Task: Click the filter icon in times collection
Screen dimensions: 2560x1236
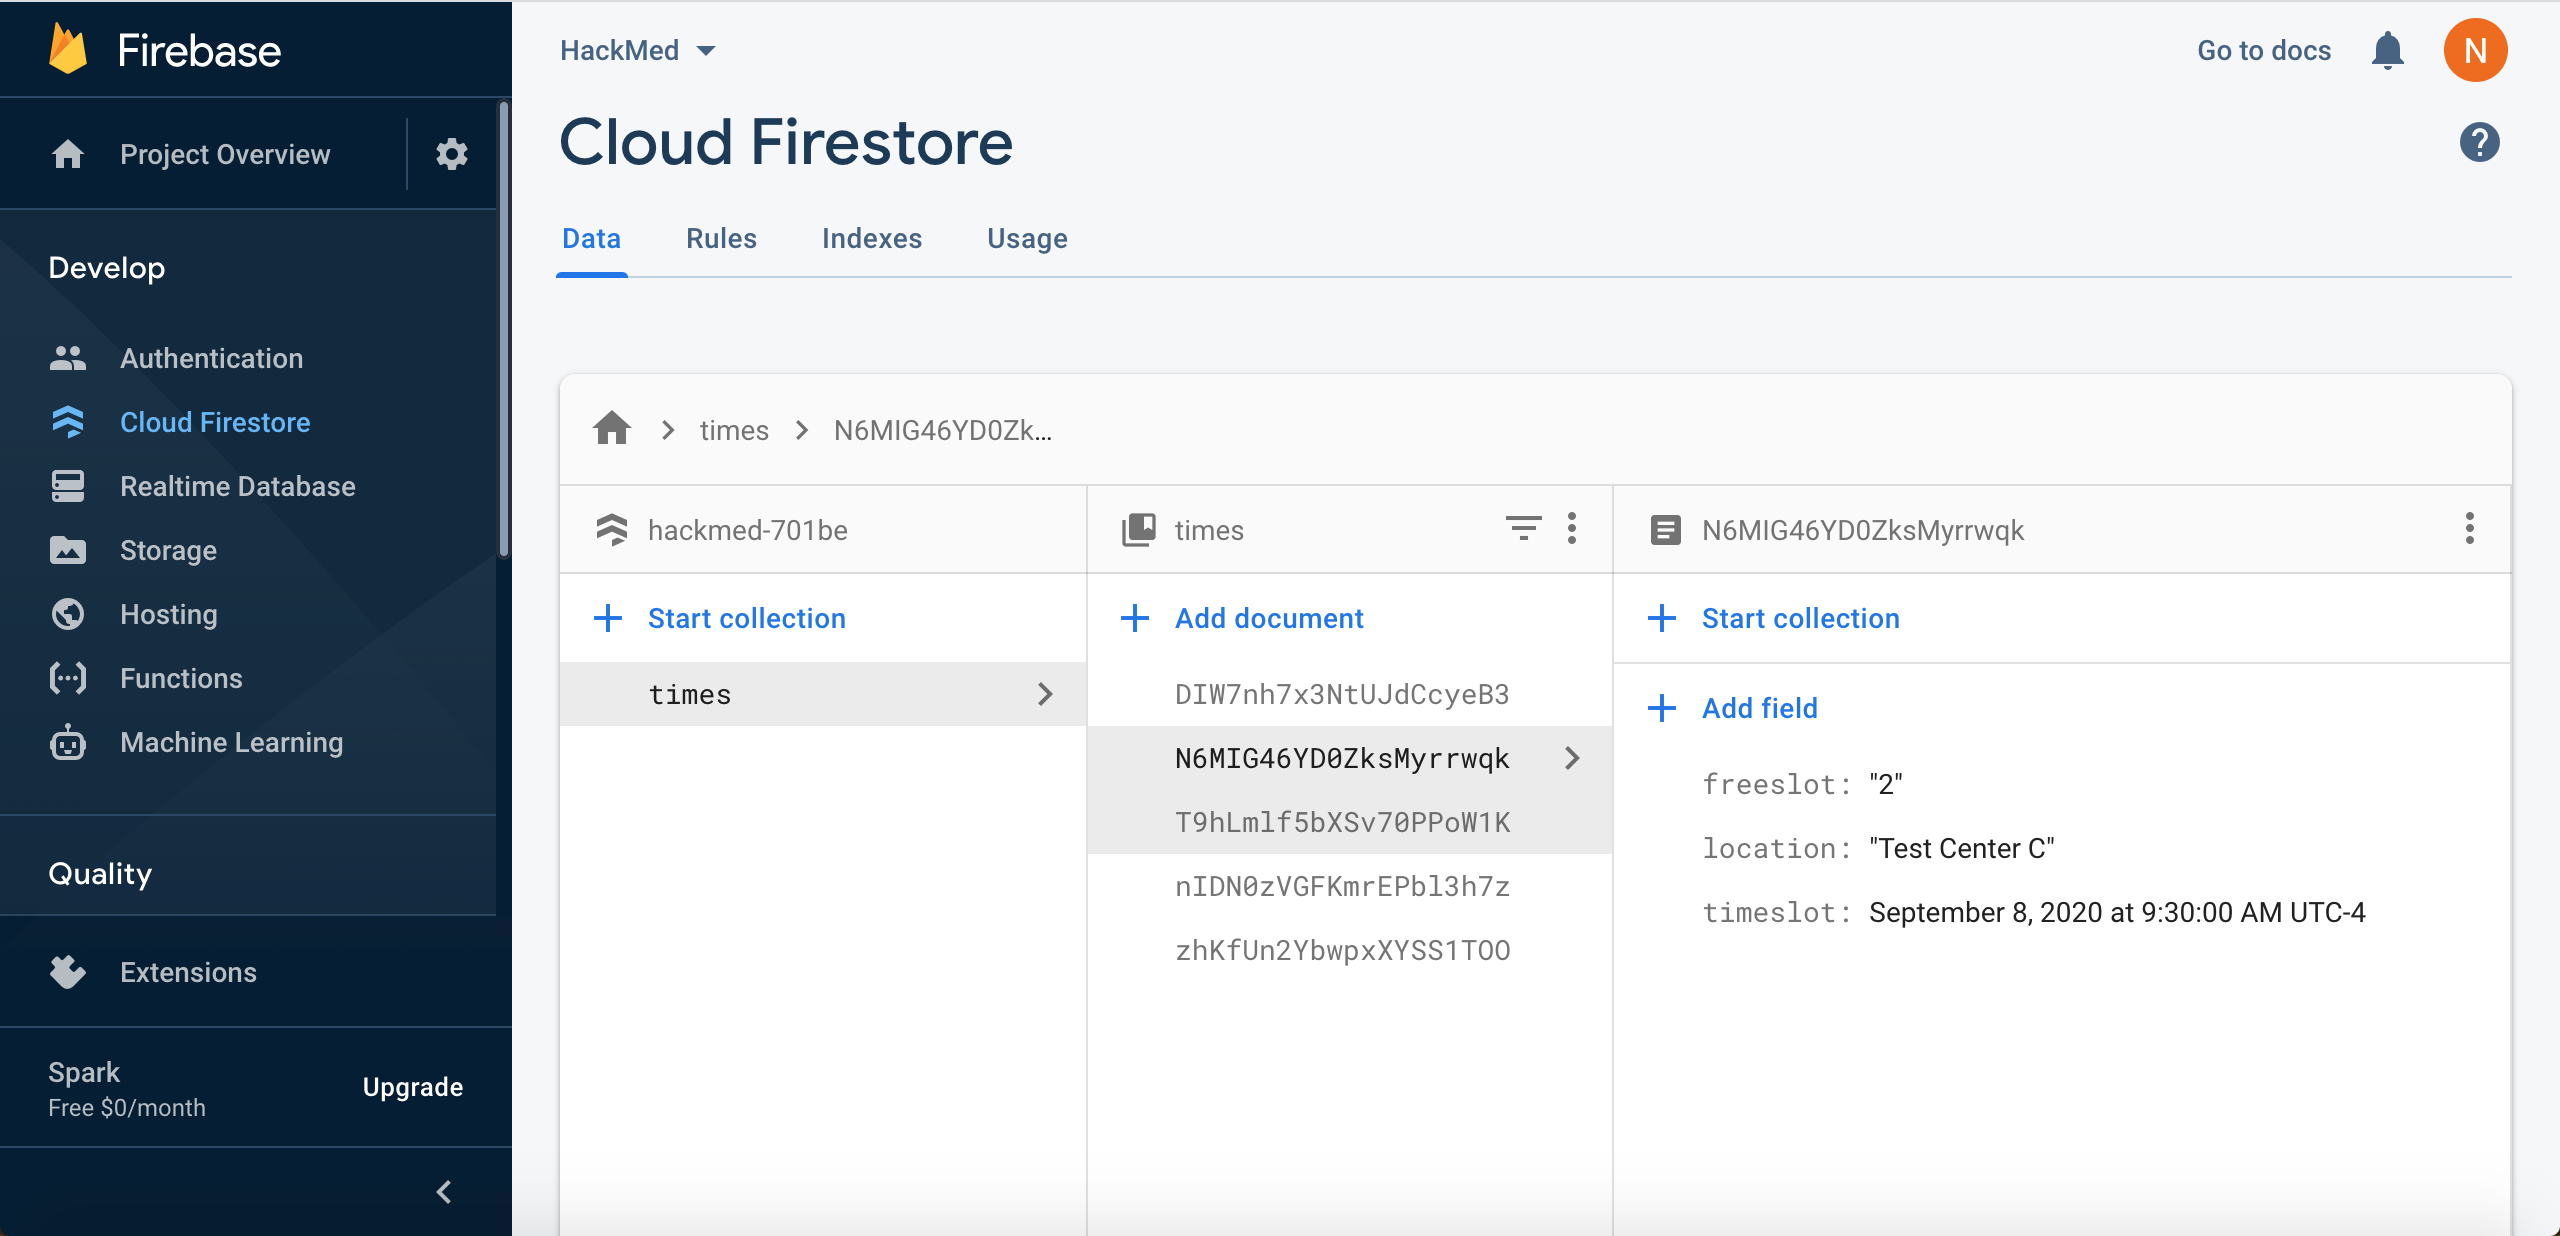Action: tap(1522, 528)
